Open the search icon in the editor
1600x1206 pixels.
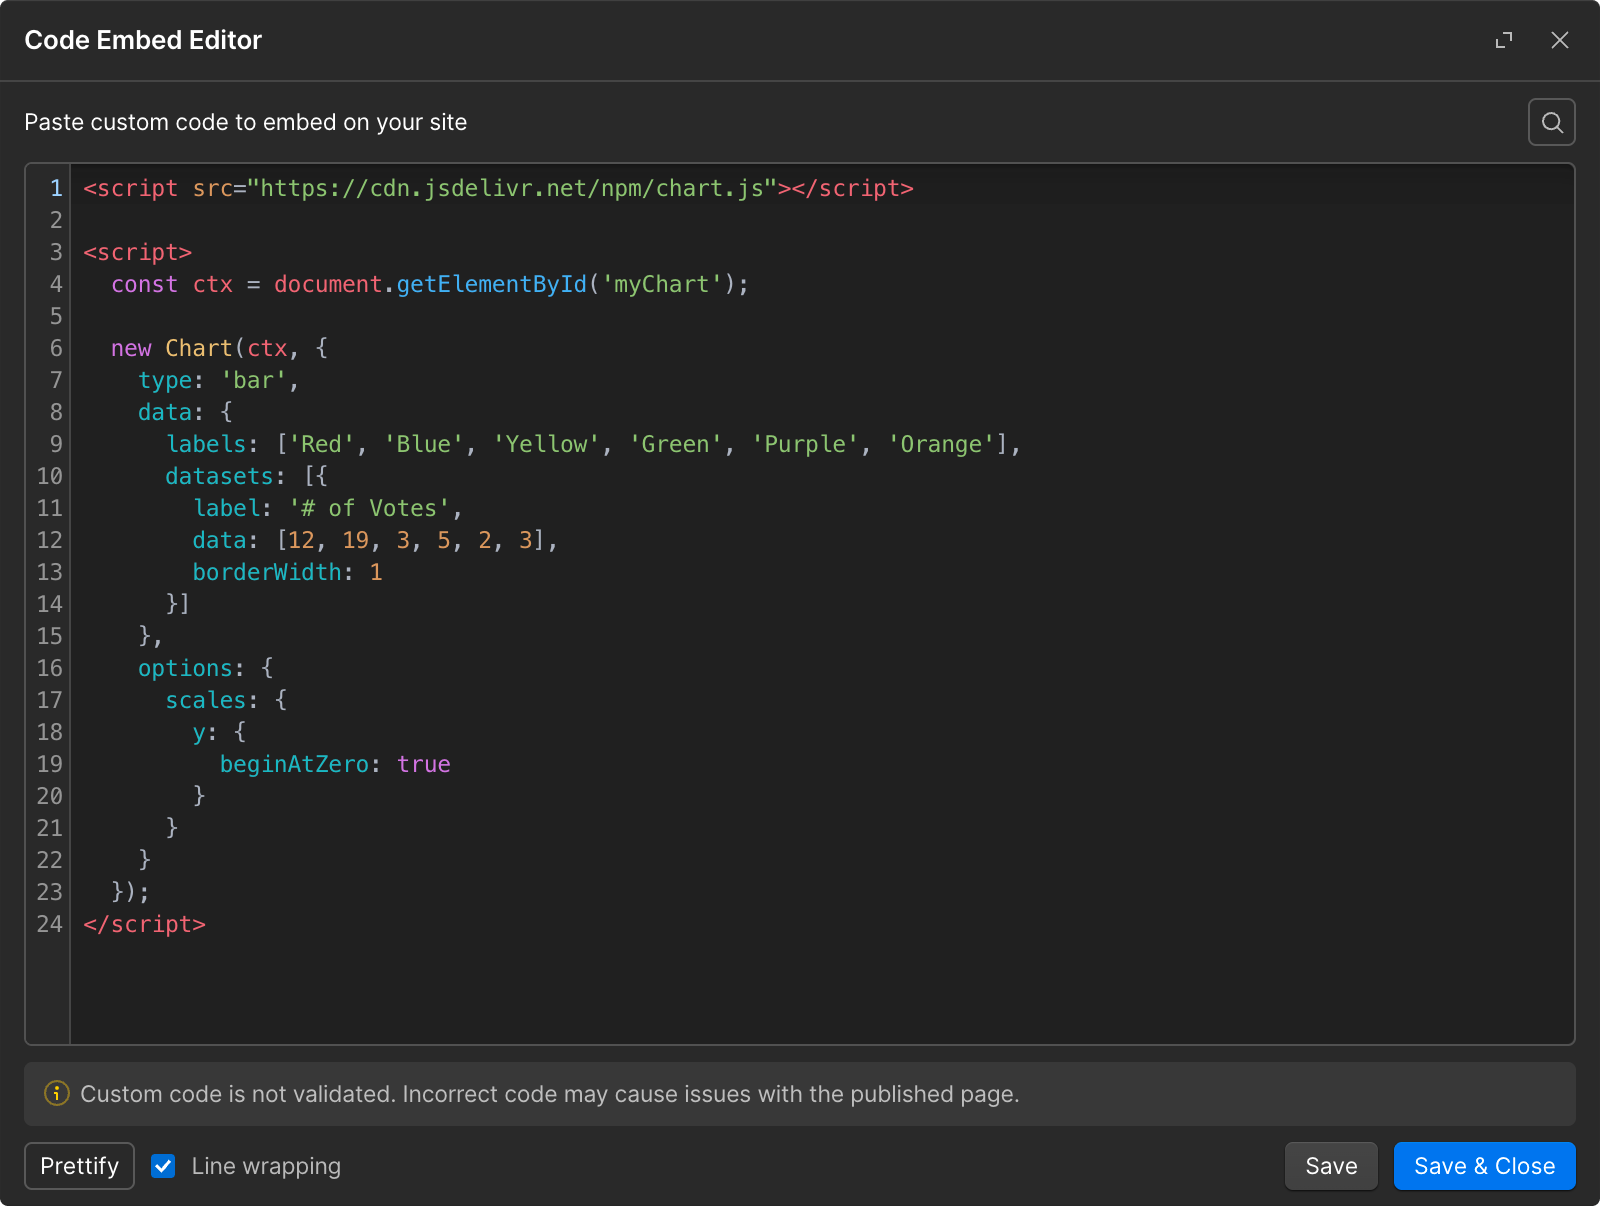pyautogui.click(x=1552, y=122)
